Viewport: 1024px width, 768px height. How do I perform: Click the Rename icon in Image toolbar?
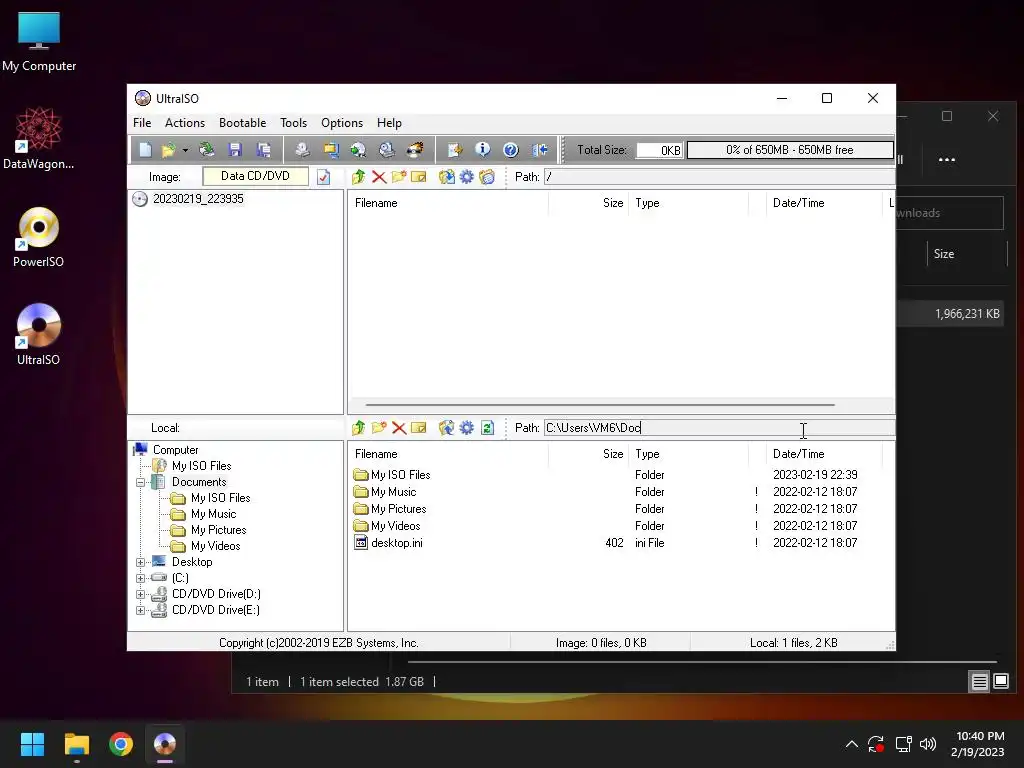pyautogui.click(x=419, y=177)
